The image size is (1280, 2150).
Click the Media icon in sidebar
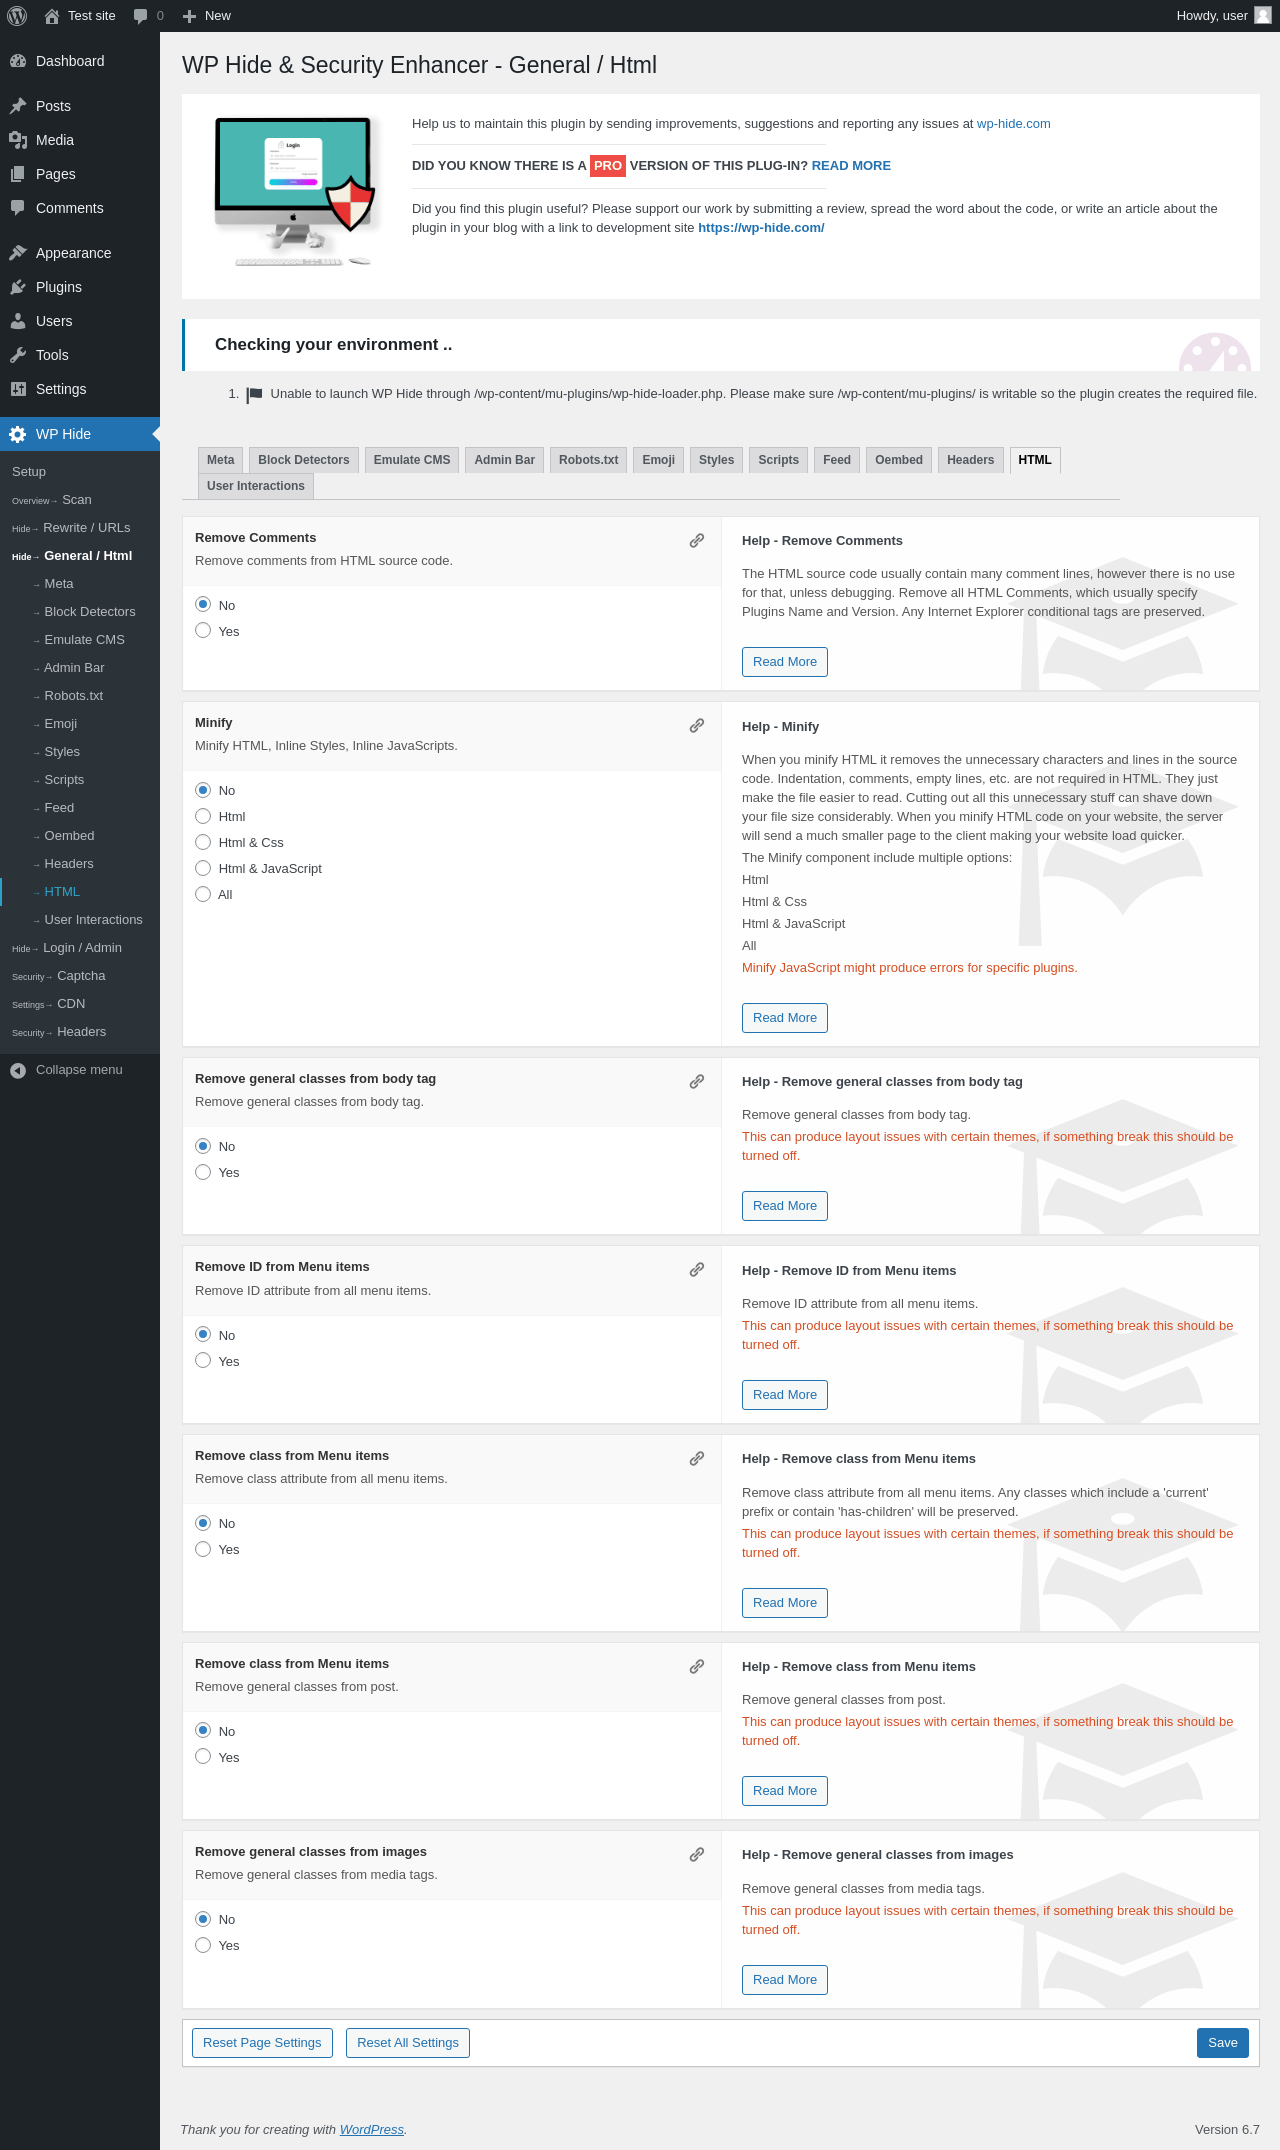pyautogui.click(x=18, y=140)
